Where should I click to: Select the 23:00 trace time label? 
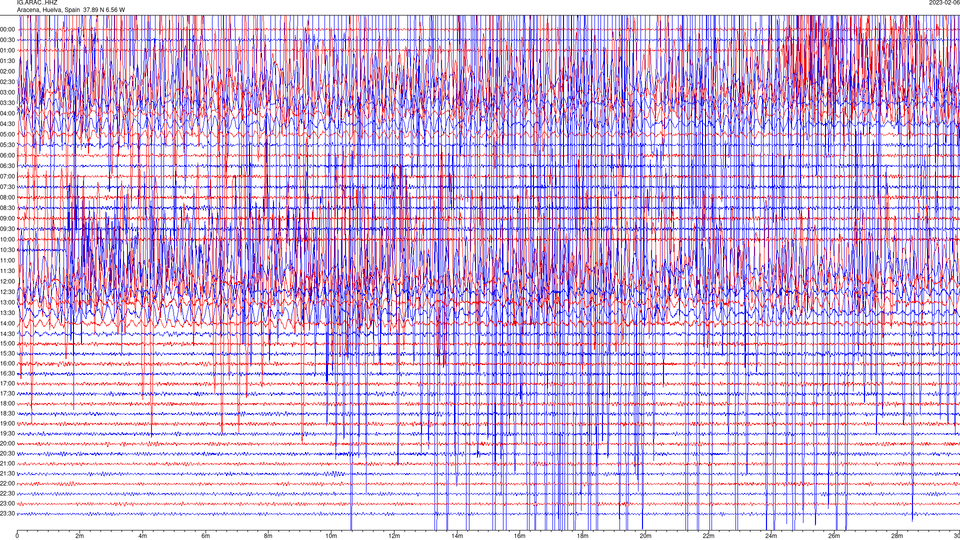[7, 503]
